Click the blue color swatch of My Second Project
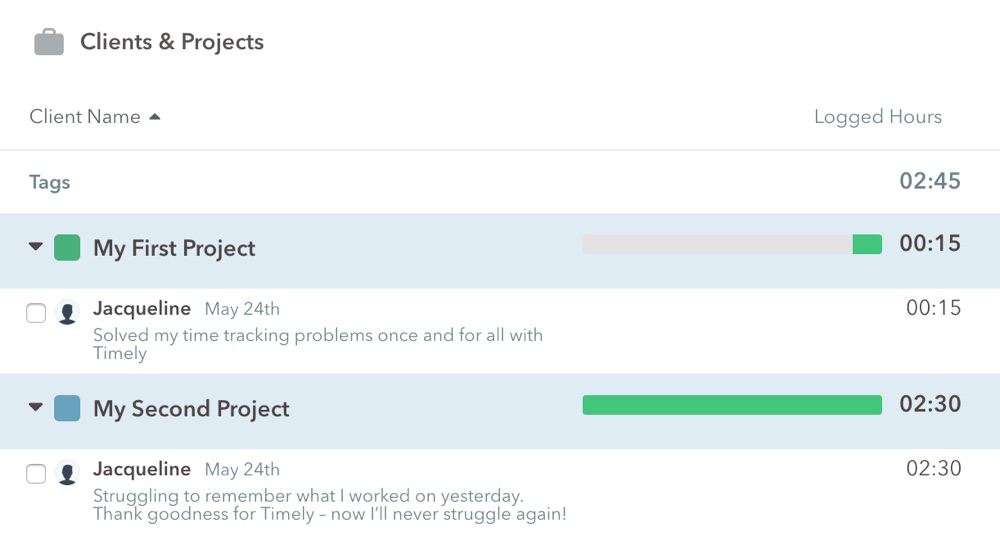 67,408
